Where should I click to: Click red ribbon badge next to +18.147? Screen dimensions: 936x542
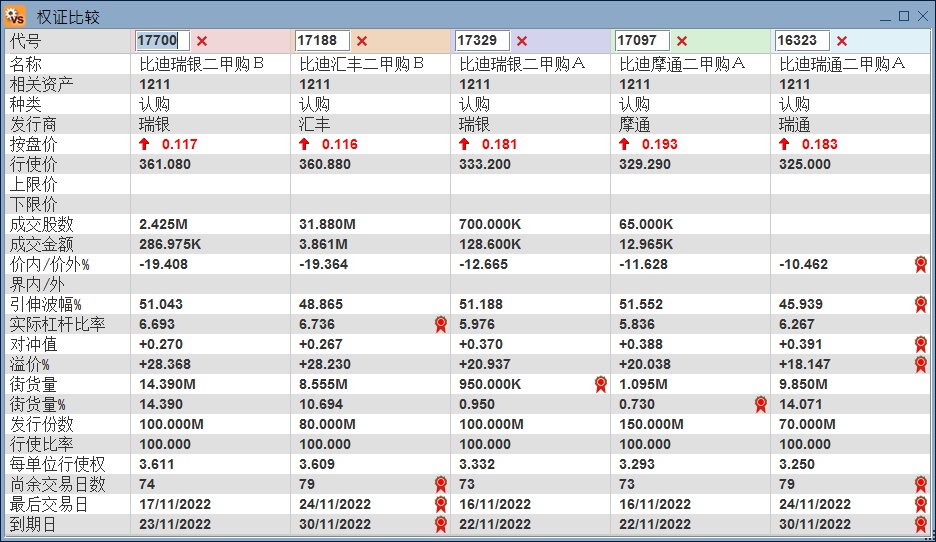pyautogui.click(x=920, y=364)
